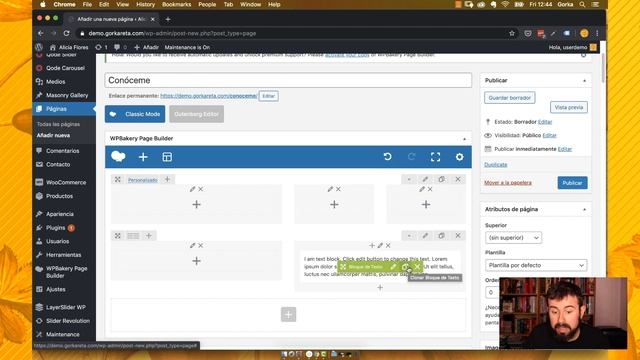The height and width of the screenshot is (360, 640).
Task: Add column to Personalizado row
Action: [167, 179]
